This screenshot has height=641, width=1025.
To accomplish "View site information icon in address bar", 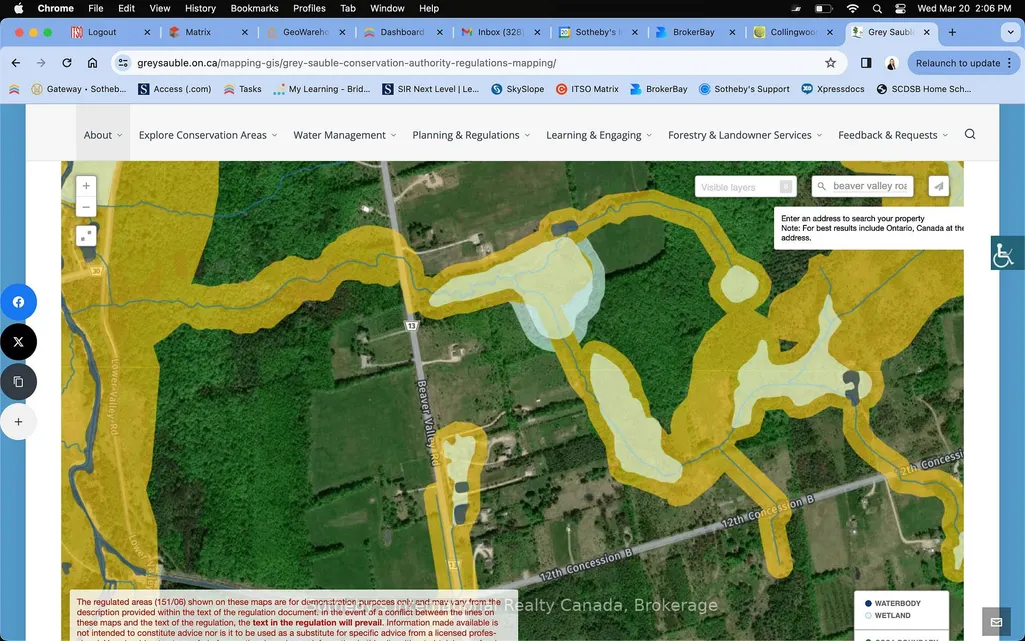I will 122,63.
